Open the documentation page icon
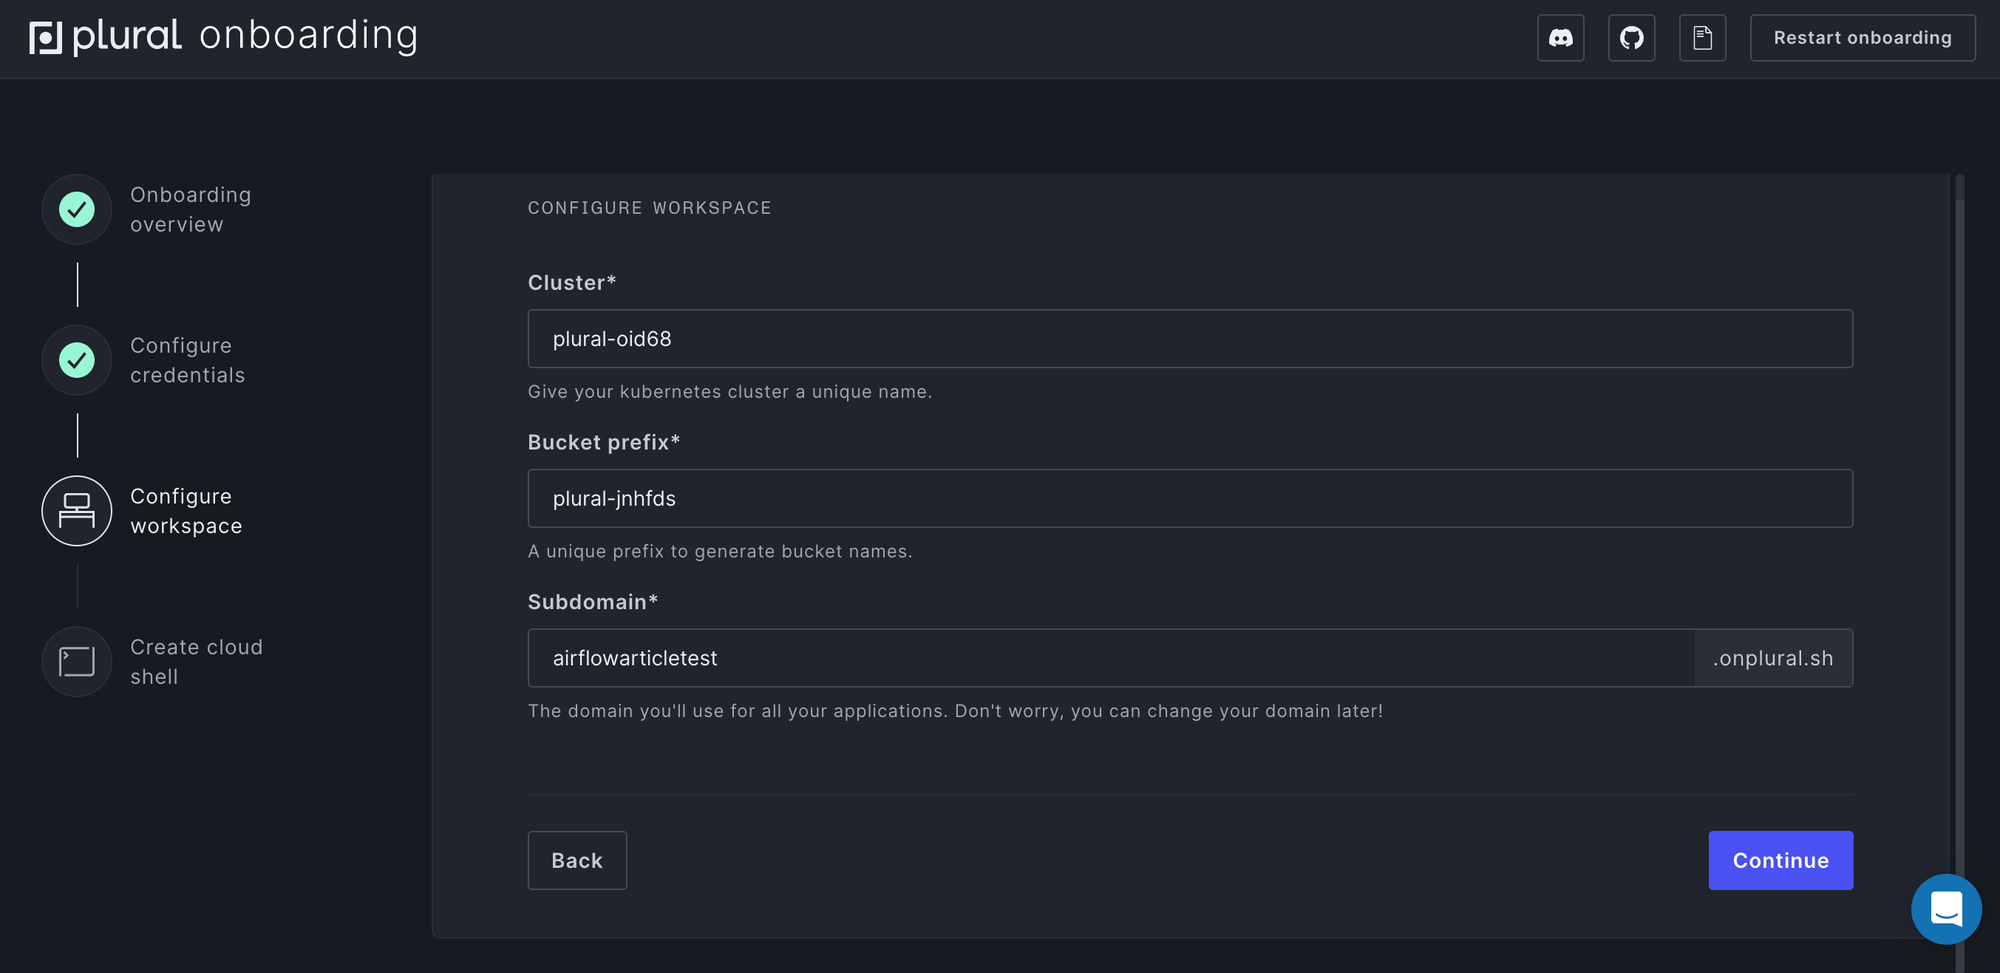Screen dimensions: 2000x973 pyautogui.click(x=1702, y=38)
